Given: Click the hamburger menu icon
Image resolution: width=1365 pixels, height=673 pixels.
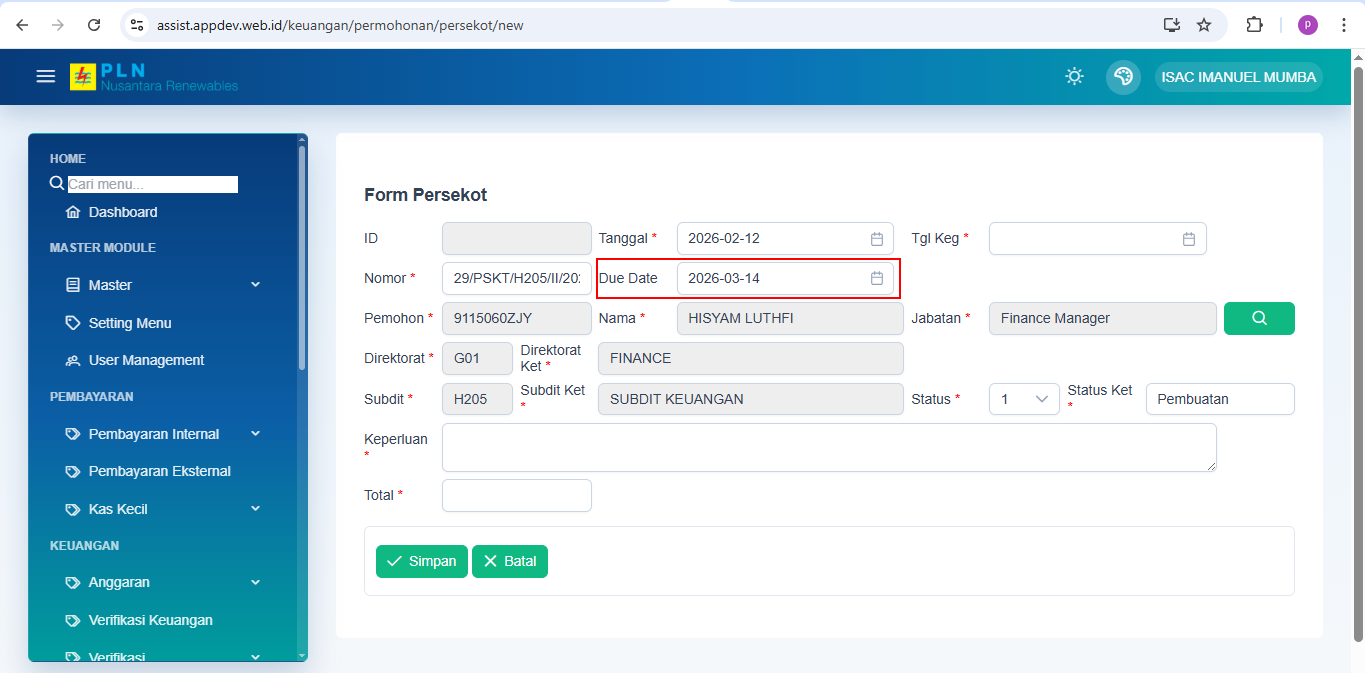Looking at the screenshot, I should (45, 76).
